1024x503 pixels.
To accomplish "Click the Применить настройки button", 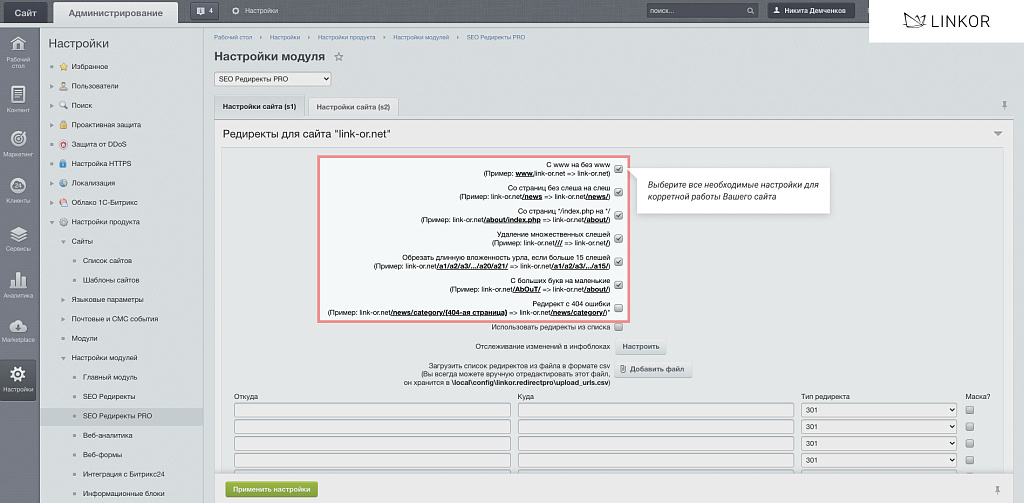I will pyautogui.click(x=271, y=489).
